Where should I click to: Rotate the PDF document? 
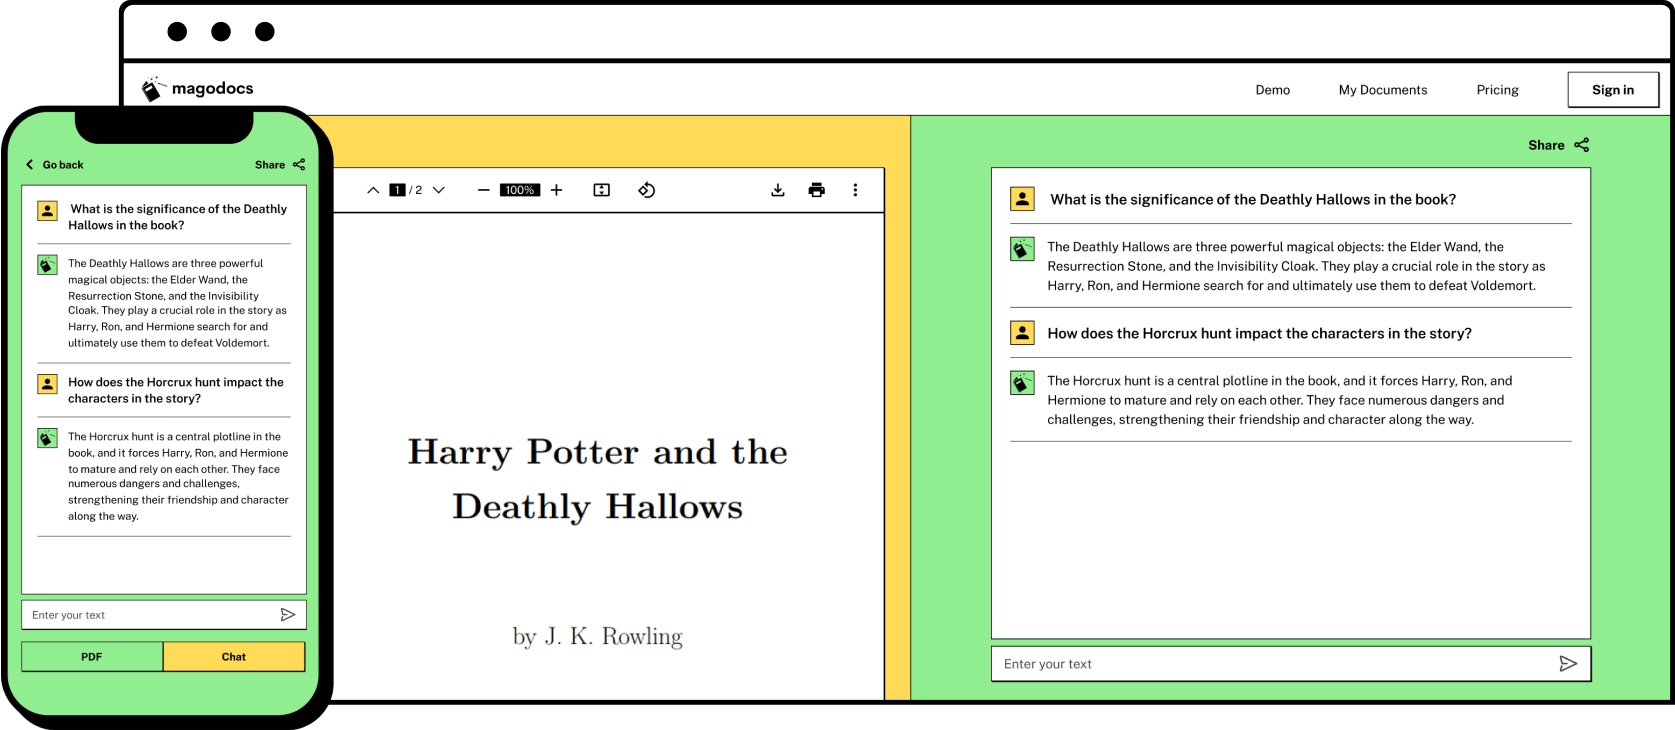coord(646,190)
